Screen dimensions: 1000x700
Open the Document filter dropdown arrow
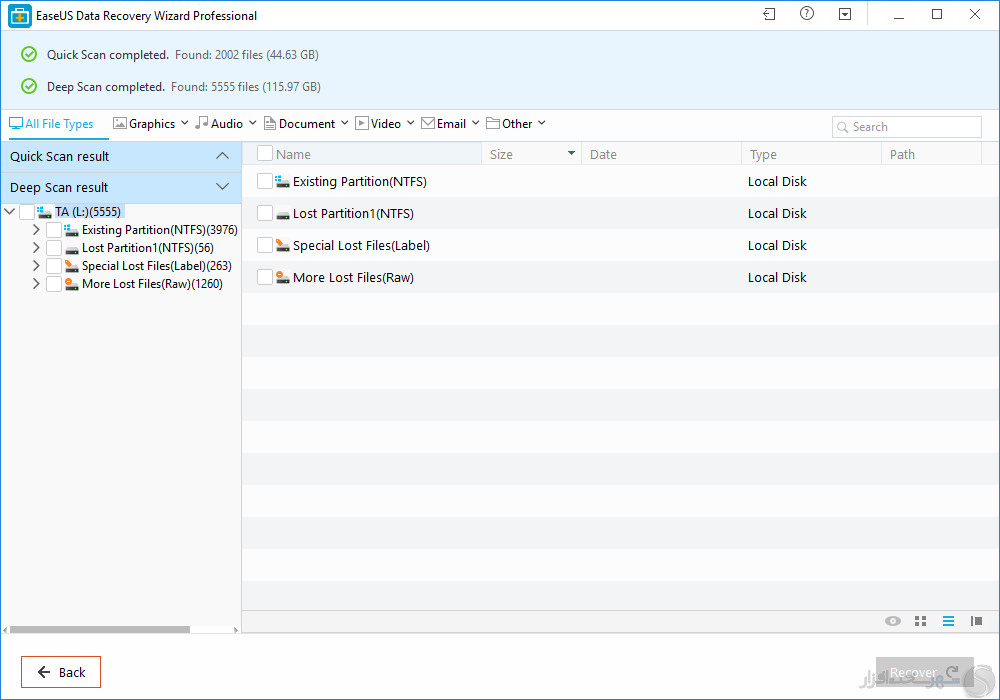[344, 122]
